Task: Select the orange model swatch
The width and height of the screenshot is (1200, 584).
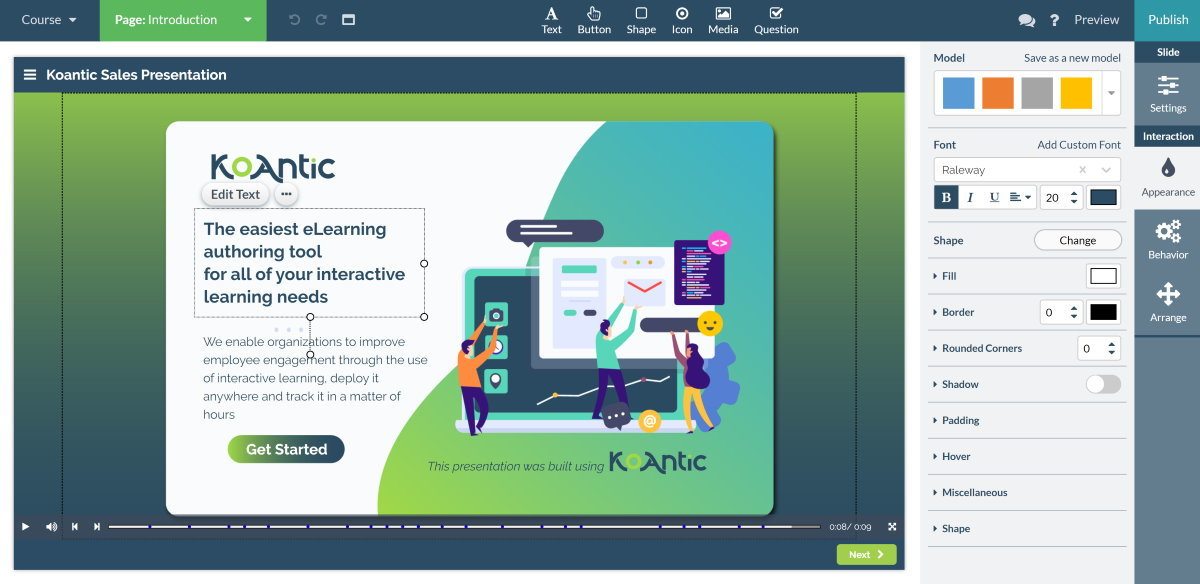Action: (x=998, y=93)
